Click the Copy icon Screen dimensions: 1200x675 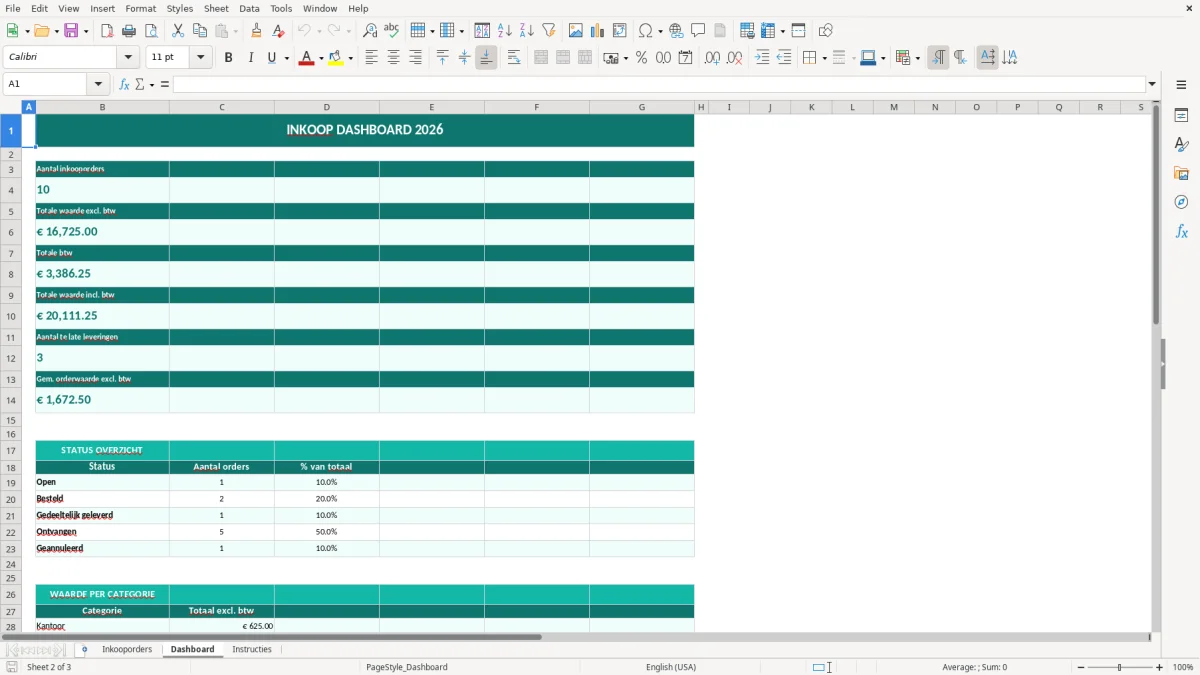tap(200, 31)
